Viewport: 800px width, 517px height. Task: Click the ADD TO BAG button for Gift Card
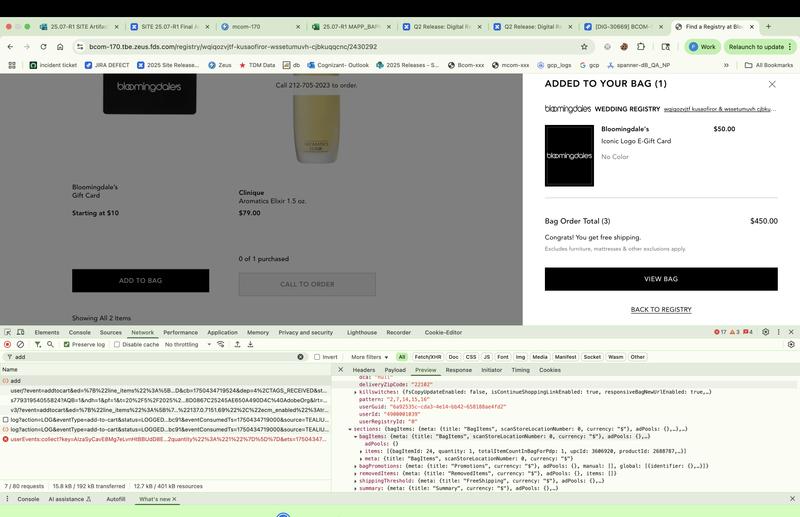click(x=140, y=281)
